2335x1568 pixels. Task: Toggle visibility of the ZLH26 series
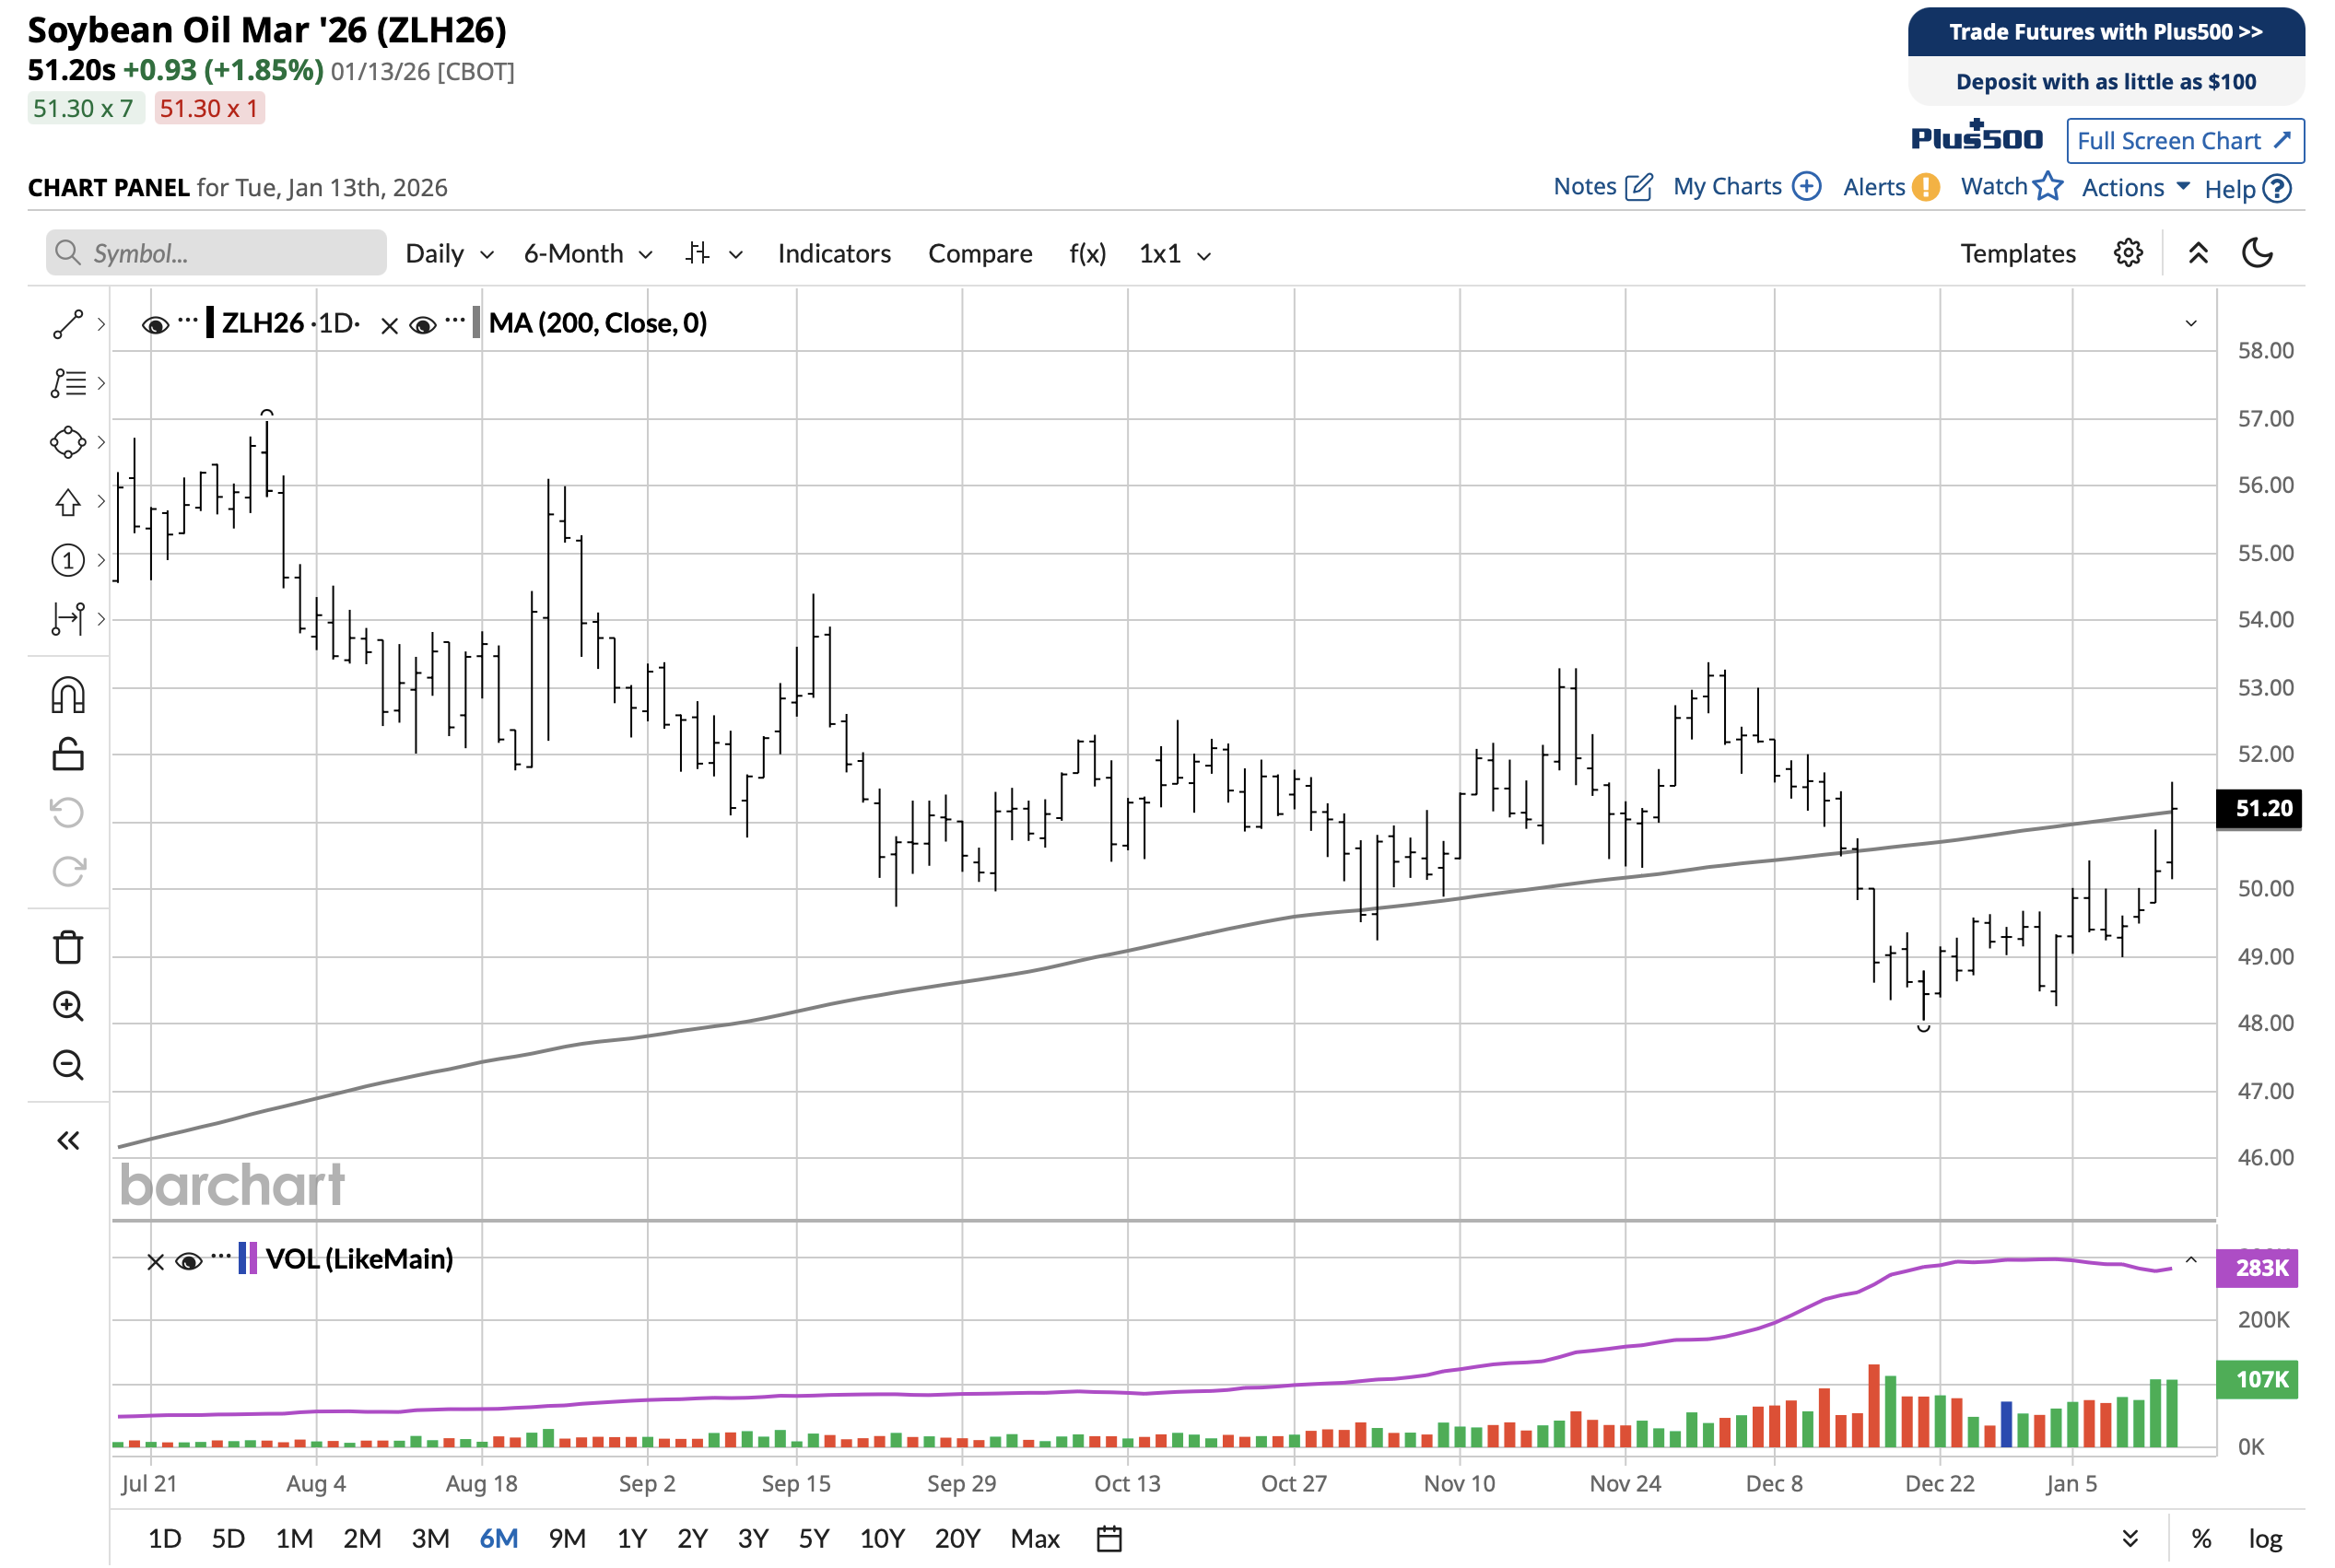click(x=155, y=323)
